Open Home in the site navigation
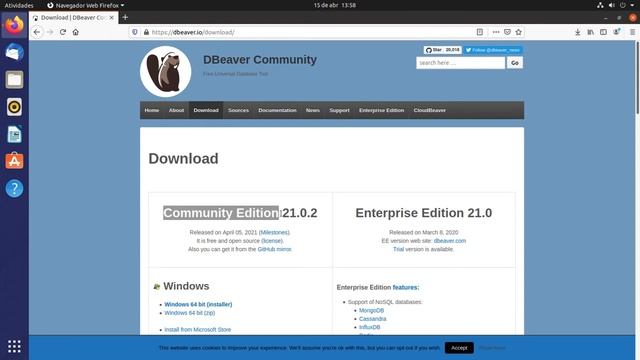 point(152,110)
